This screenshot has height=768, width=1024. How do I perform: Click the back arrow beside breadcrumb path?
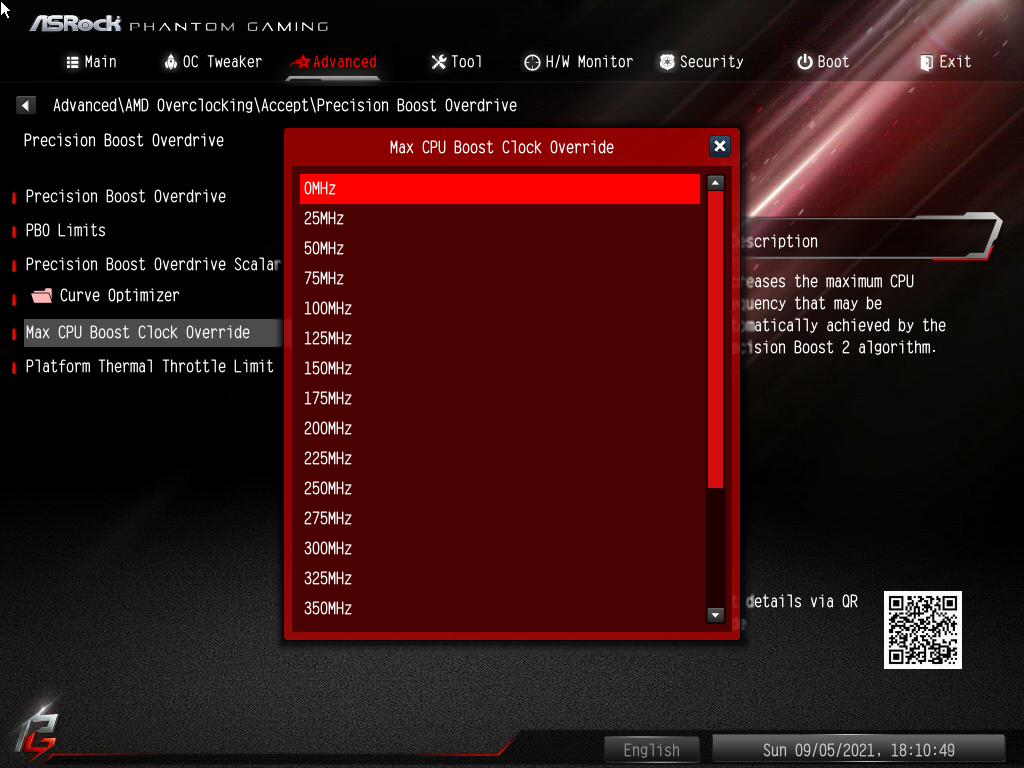click(25, 105)
